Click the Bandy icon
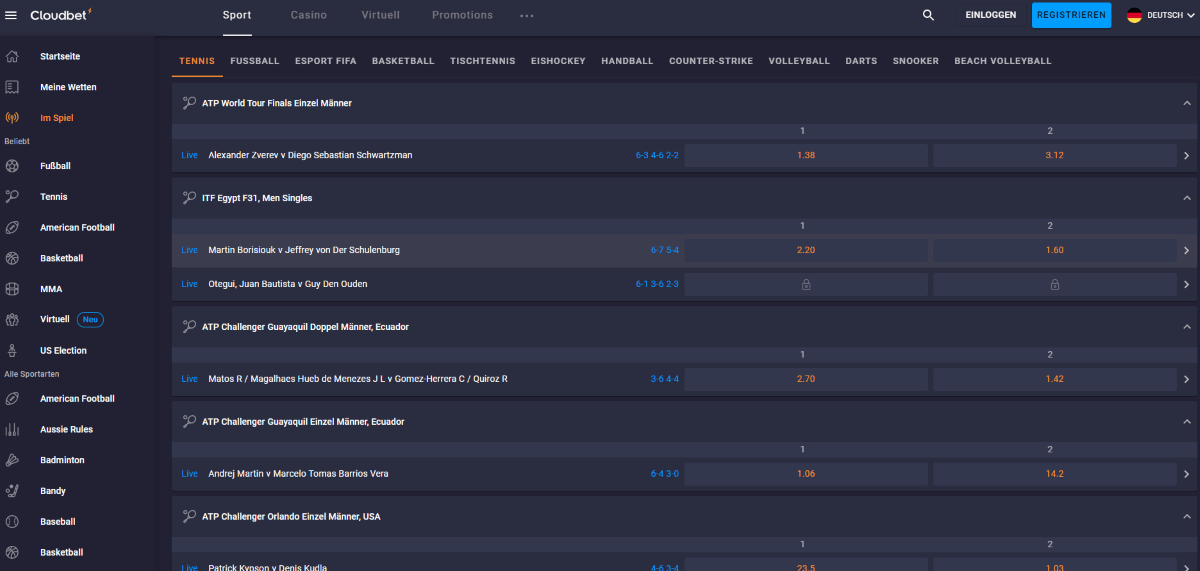The height and width of the screenshot is (571, 1200). [x=12, y=491]
